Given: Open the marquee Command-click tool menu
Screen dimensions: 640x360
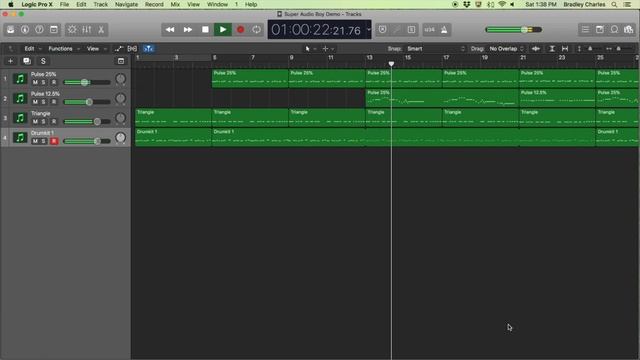Looking at the screenshot, I should [328, 49].
